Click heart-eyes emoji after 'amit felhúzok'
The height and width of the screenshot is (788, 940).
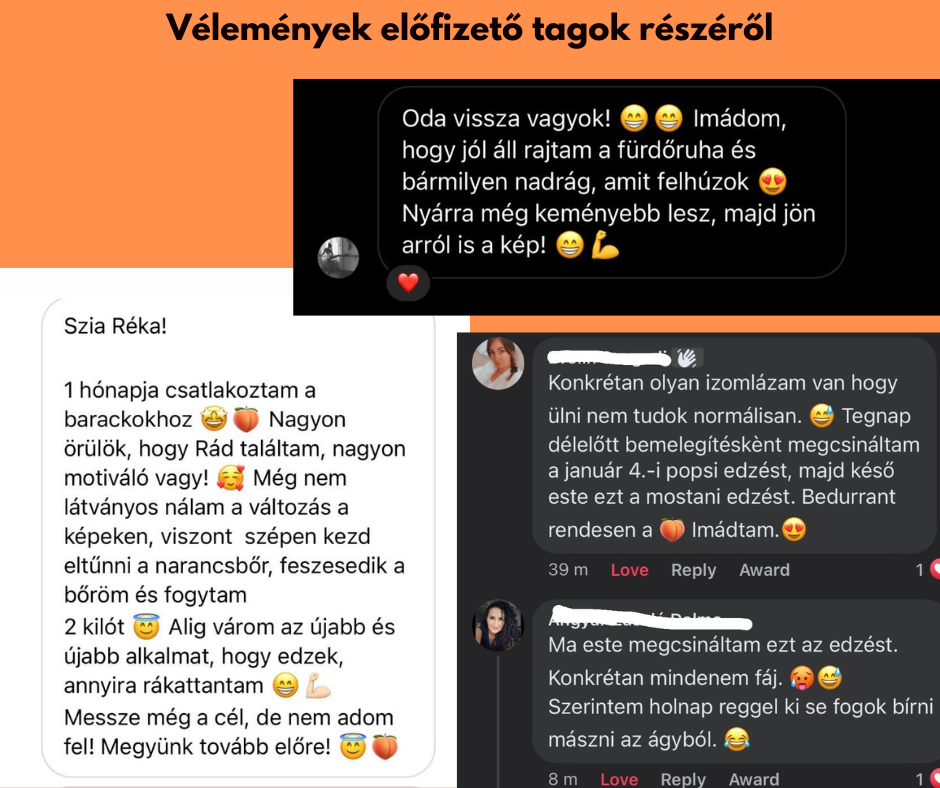click(x=773, y=182)
